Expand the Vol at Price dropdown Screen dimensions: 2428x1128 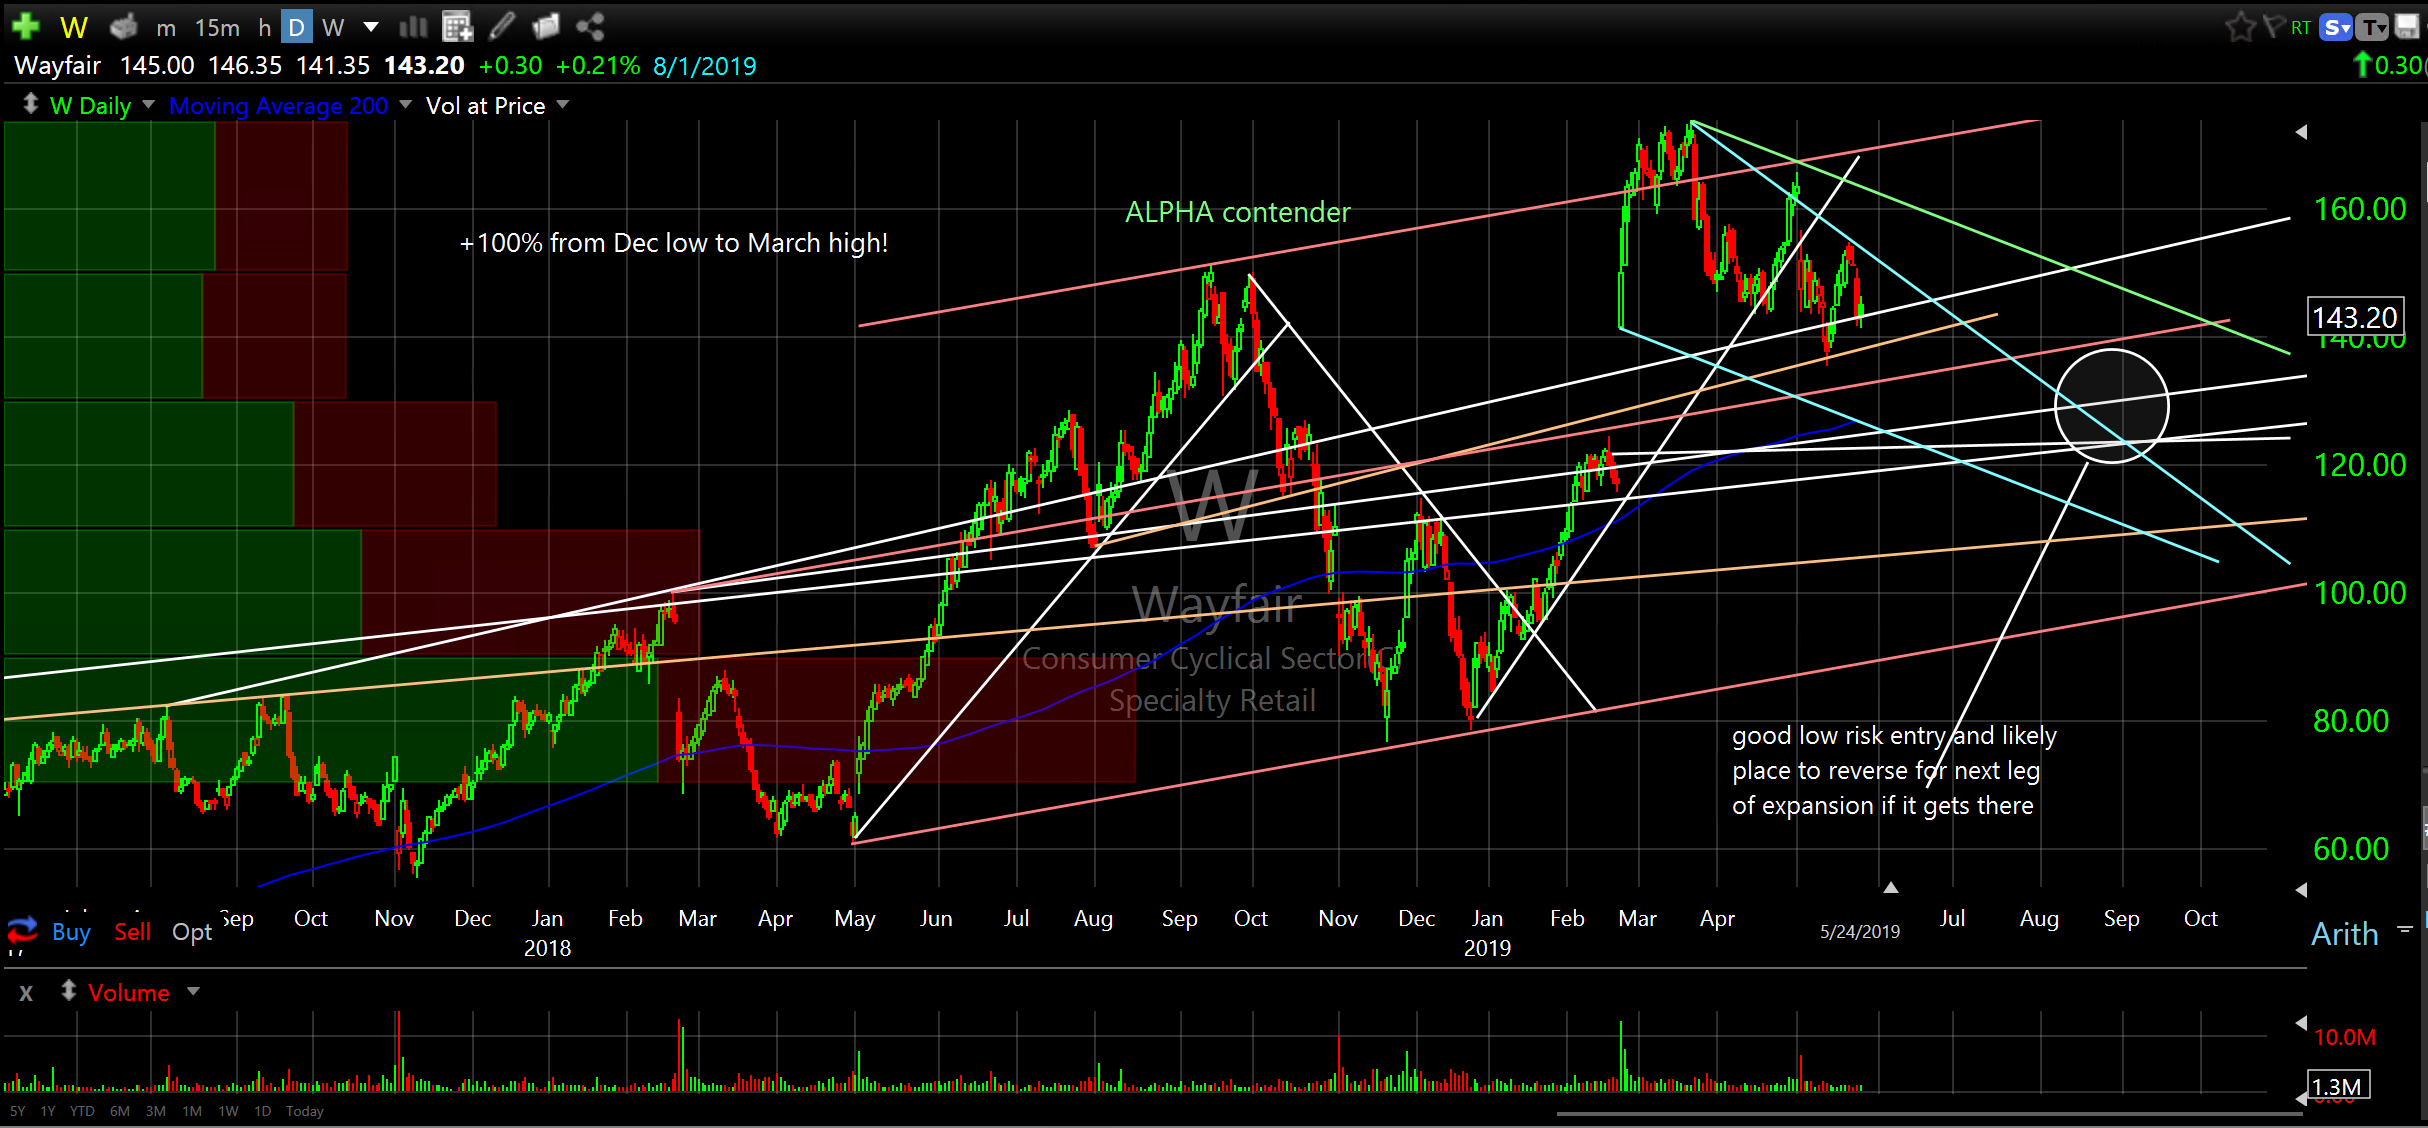click(563, 104)
